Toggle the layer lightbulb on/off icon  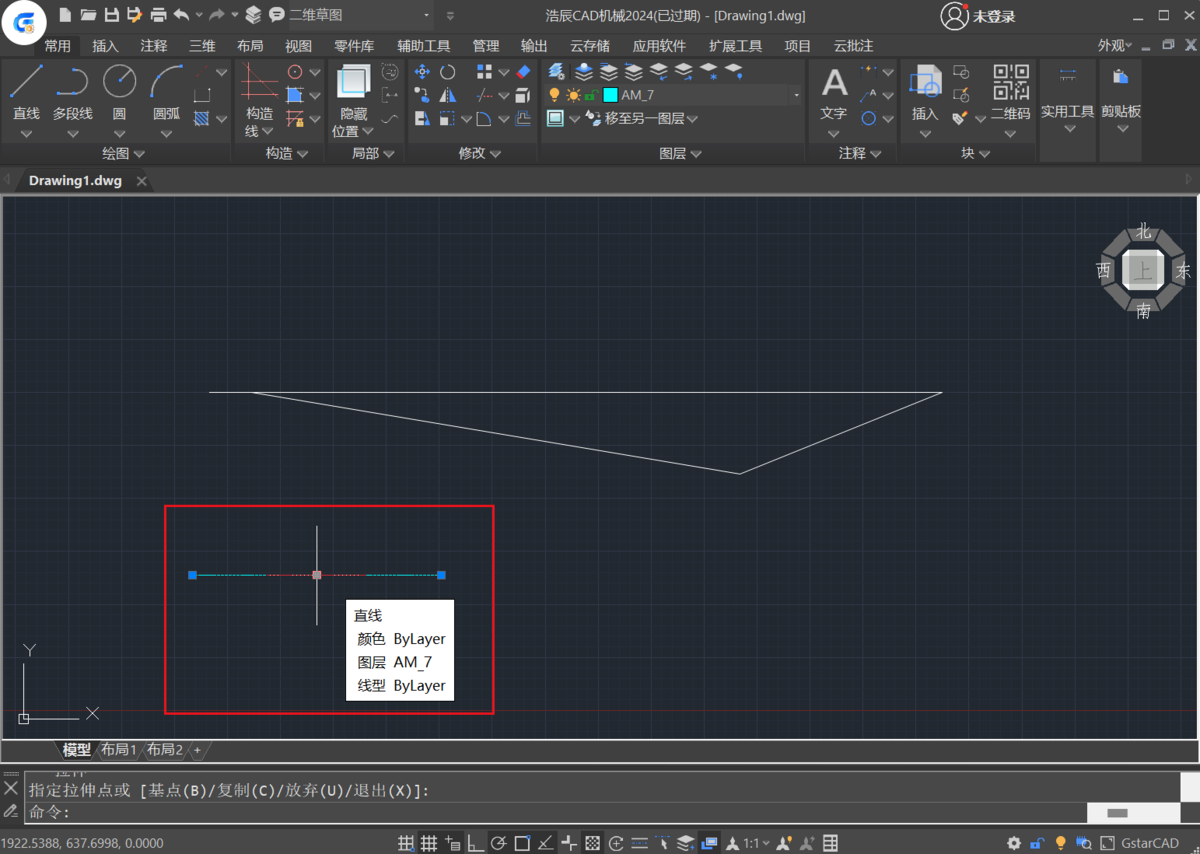pyautogui.click(x=555, y=96)
